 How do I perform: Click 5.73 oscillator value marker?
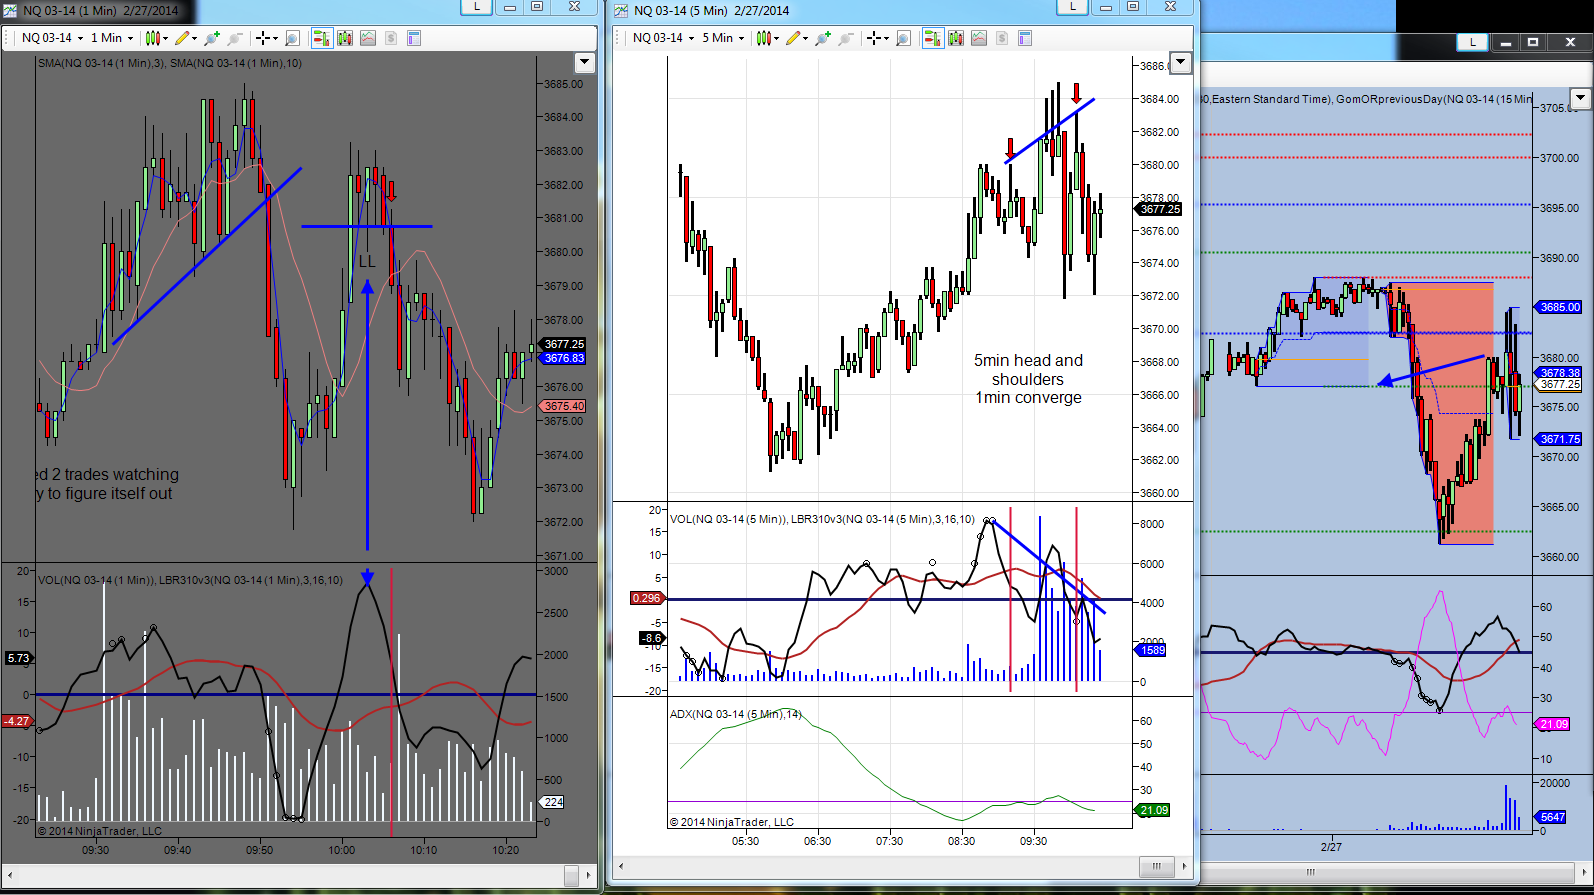pos(18,658)
